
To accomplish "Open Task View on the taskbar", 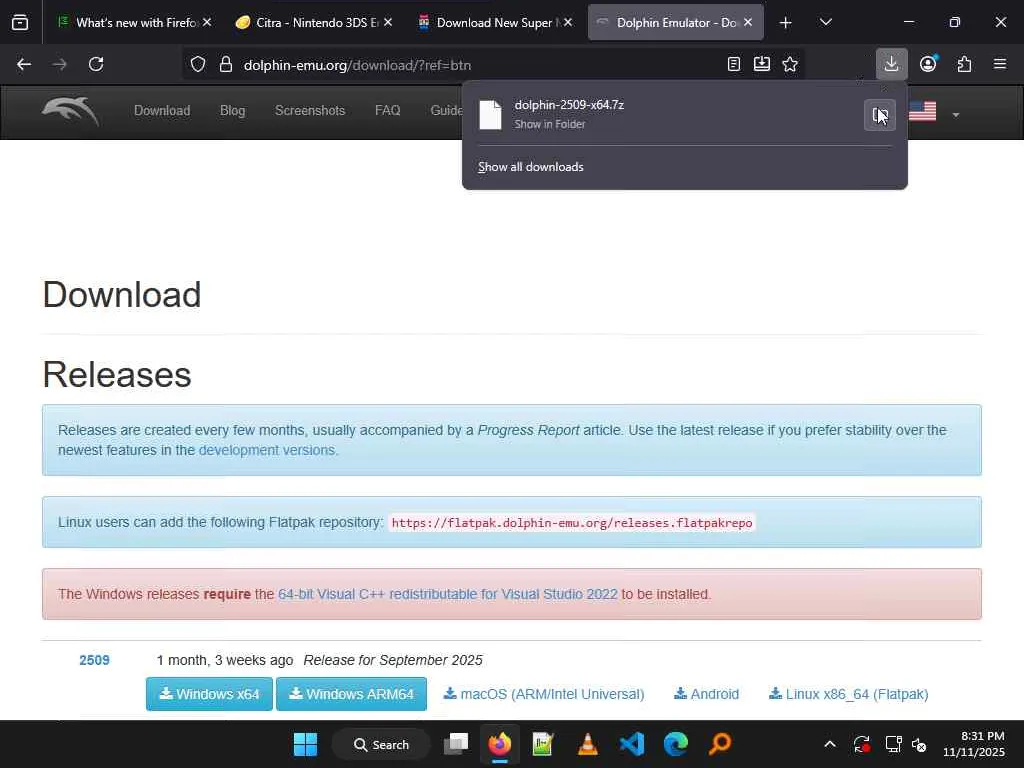I will (x=456, y=744).
